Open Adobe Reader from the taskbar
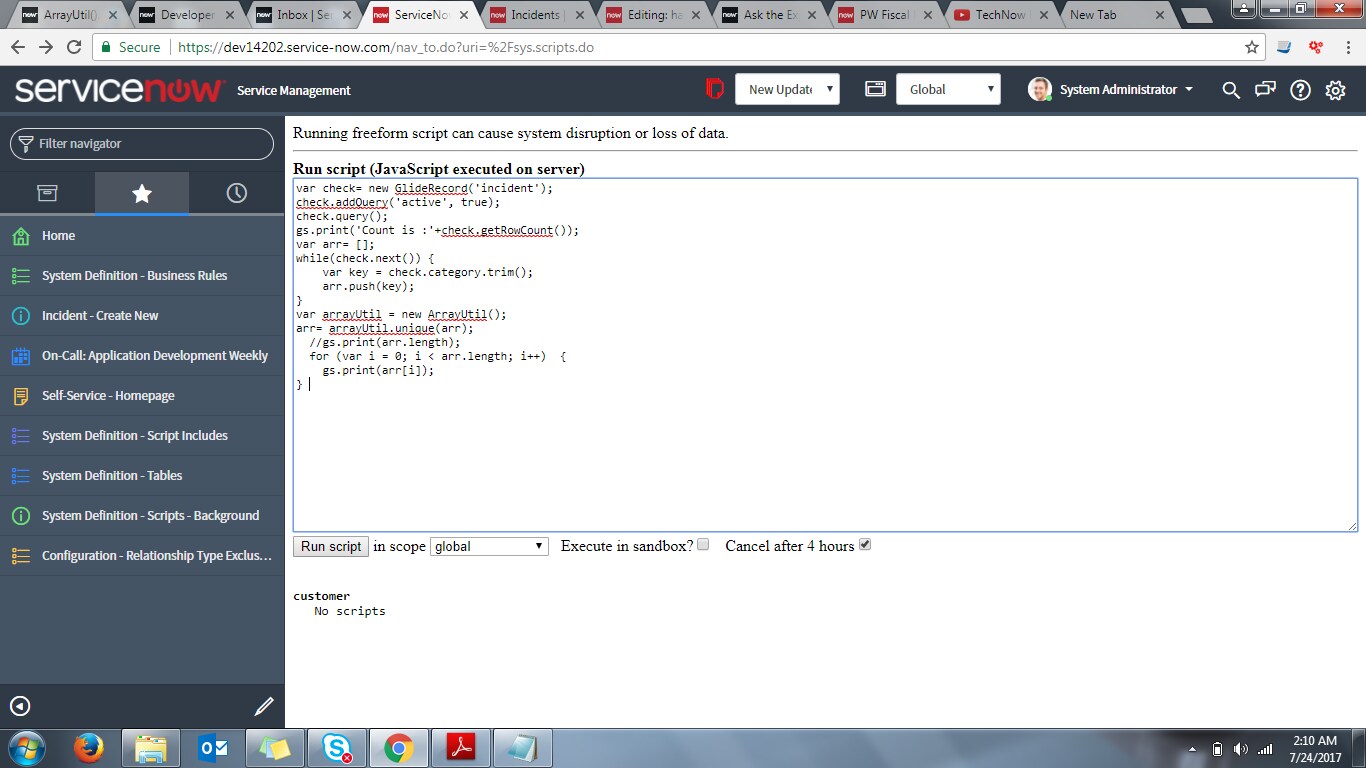Viewport: 1366px width, 768px height. click(460, 748)
